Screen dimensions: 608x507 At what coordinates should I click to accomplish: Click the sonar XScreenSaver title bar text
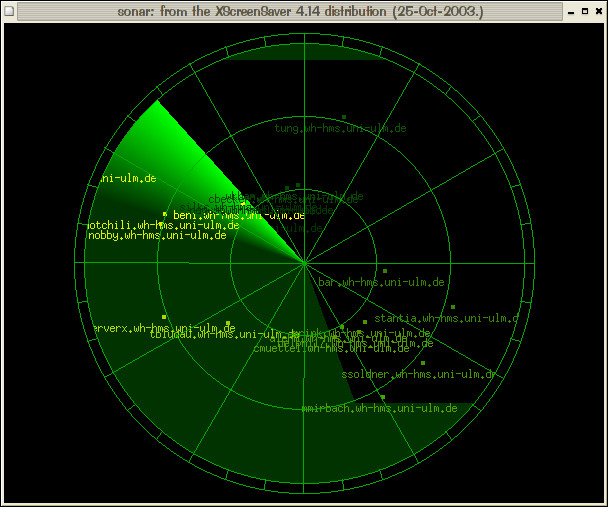click(301, 11)
